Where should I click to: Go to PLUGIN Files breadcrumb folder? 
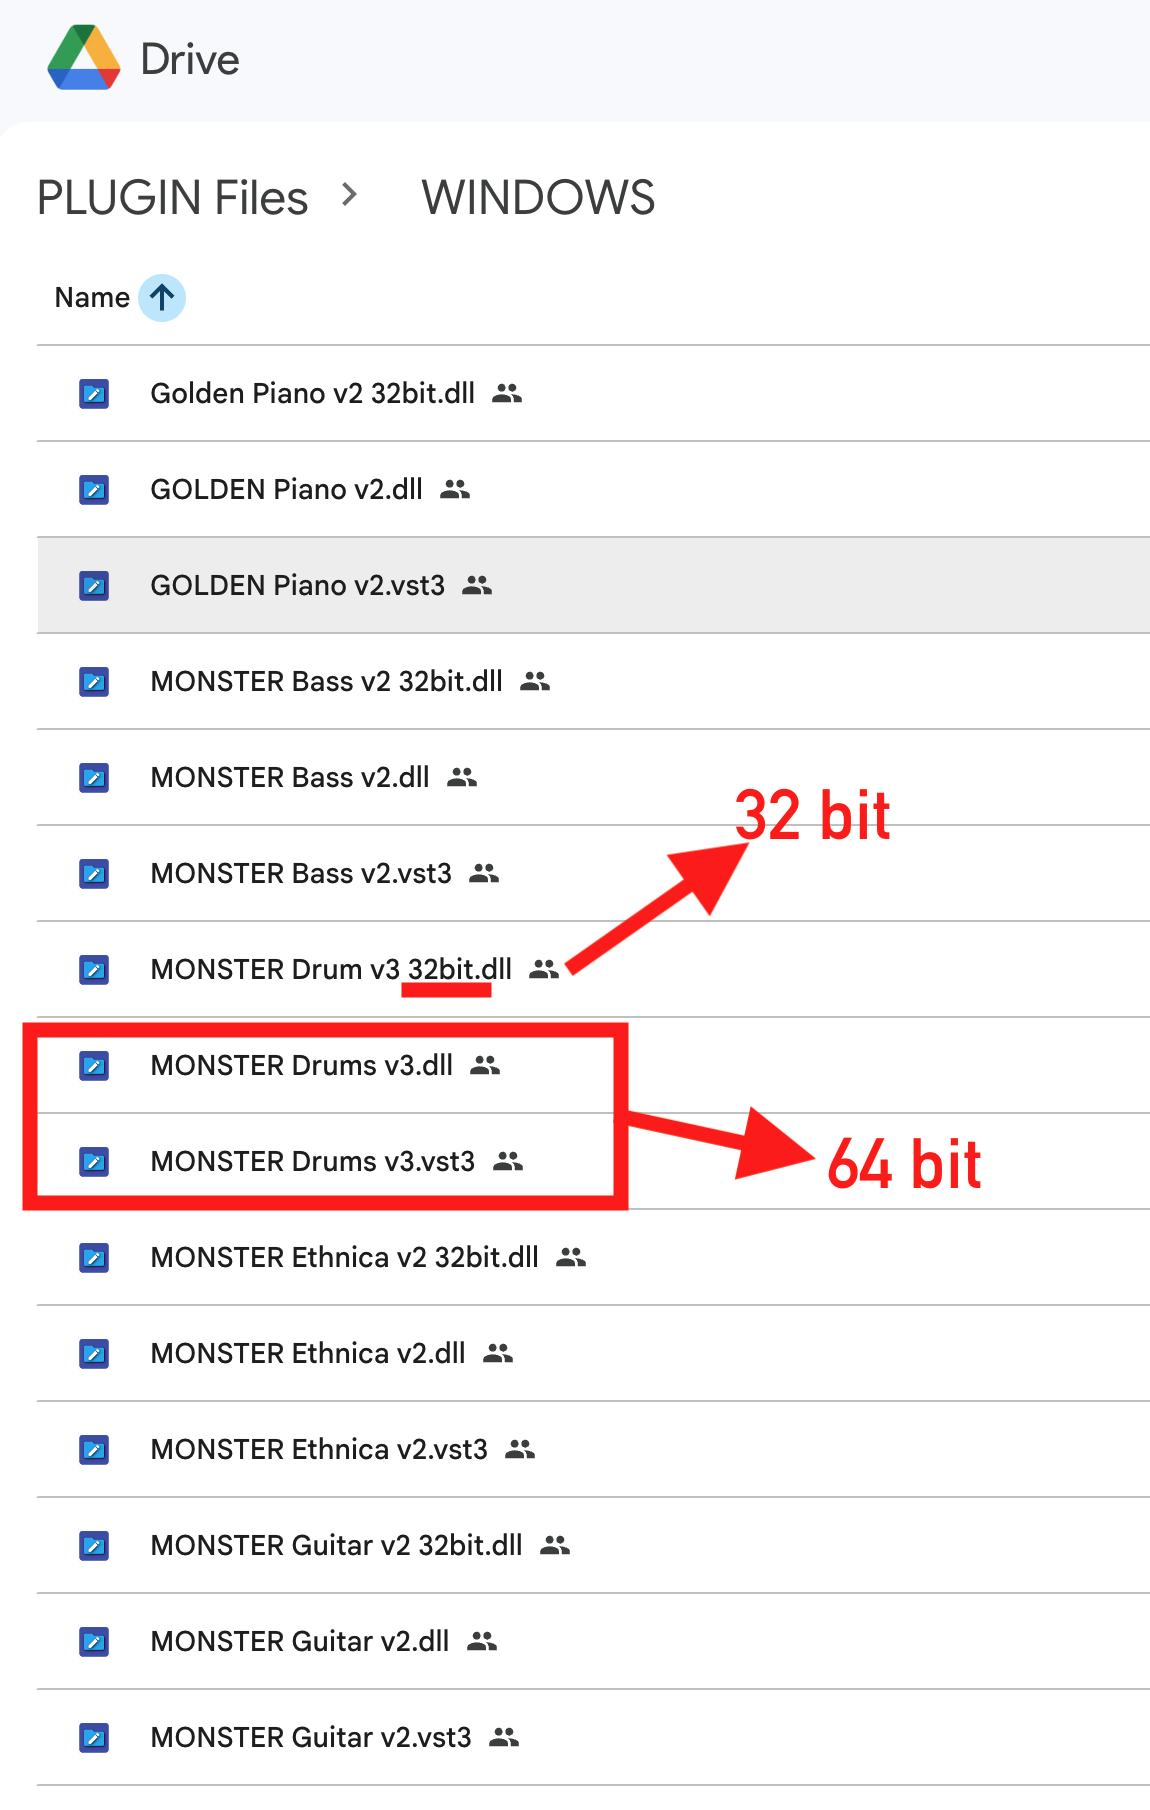click(172, 197)
